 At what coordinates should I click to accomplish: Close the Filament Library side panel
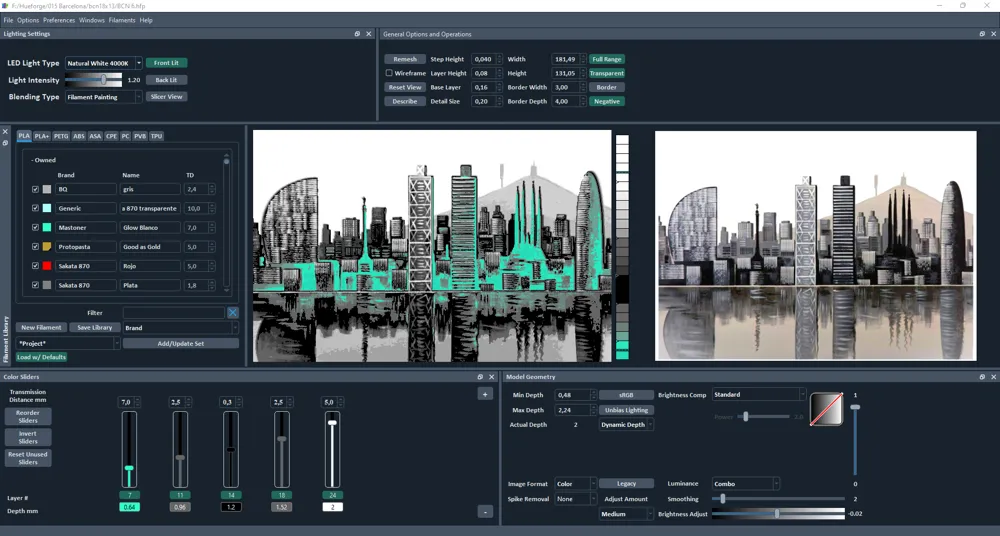click(x=5, y=132)
